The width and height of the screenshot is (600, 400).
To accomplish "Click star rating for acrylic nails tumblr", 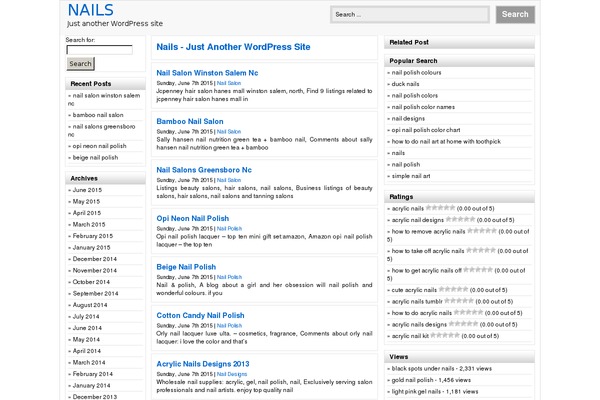I will click(459, 300).
